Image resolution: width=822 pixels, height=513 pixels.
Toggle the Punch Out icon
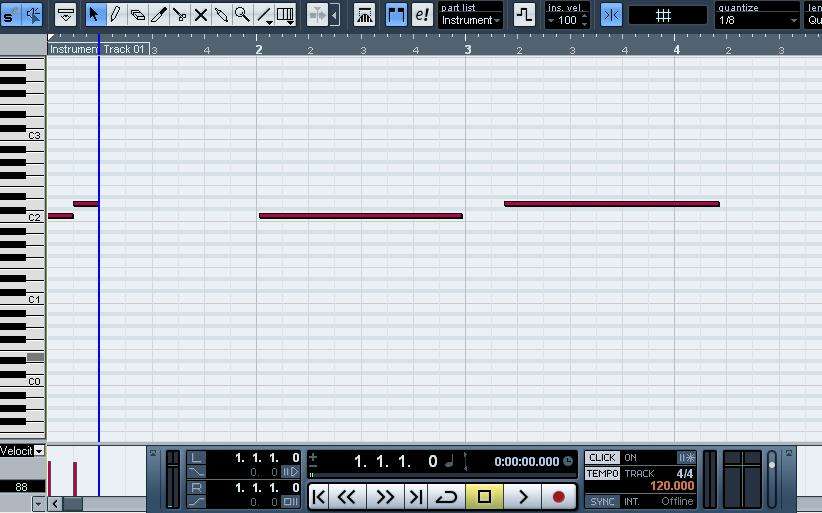[x=196, y=502]
